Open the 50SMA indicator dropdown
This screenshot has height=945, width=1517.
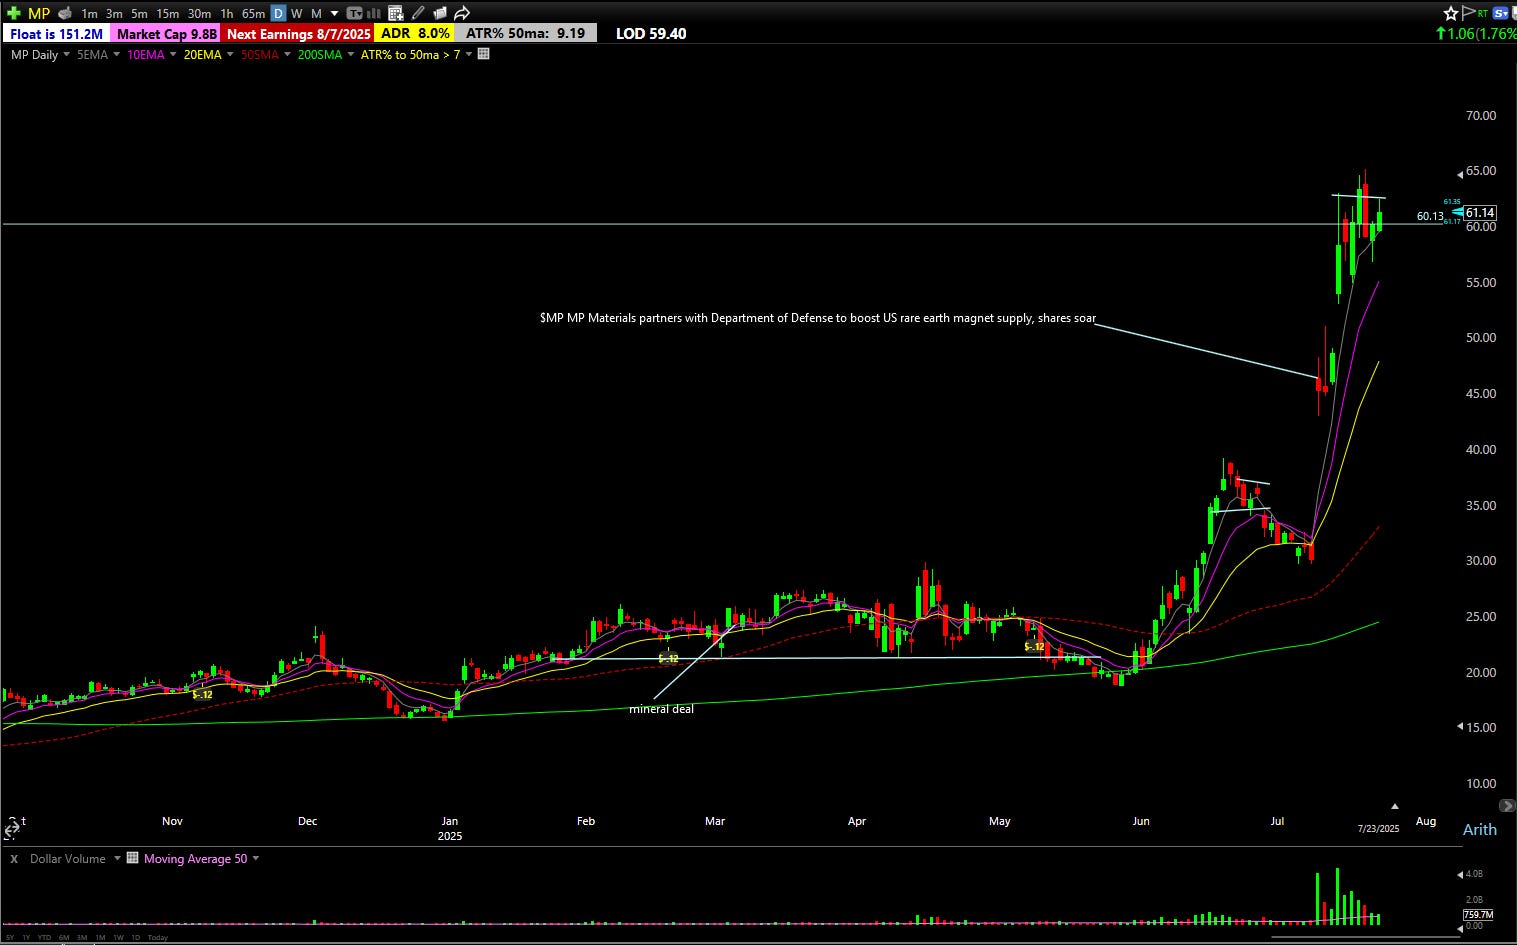[x=287, y=55]
